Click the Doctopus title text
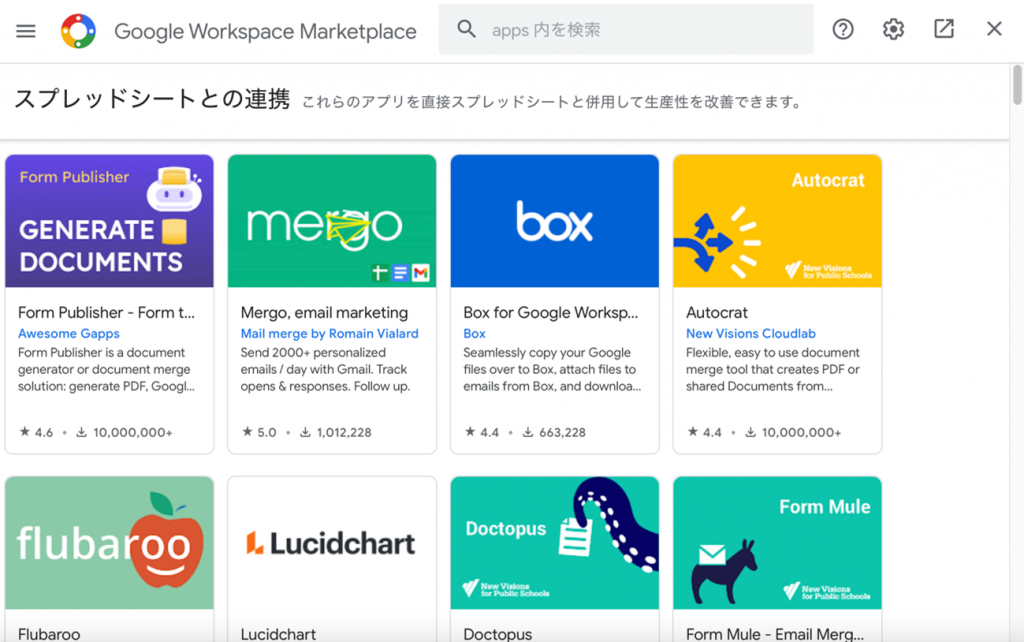 coord(498,634)
